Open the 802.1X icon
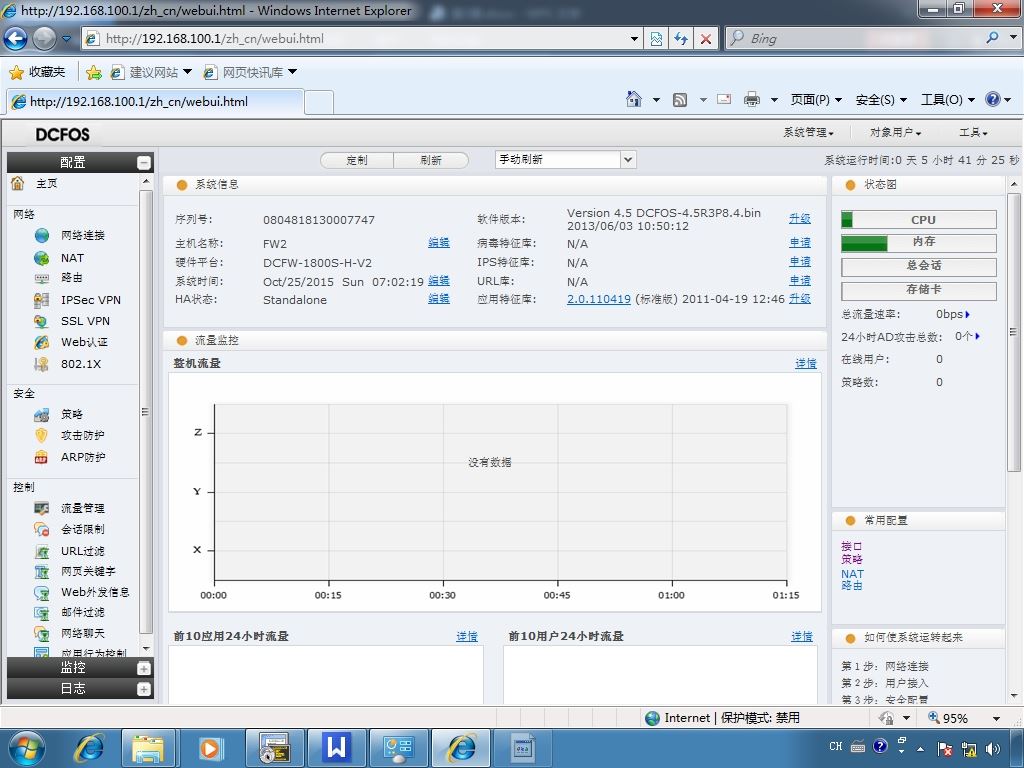 click(42, 364)
